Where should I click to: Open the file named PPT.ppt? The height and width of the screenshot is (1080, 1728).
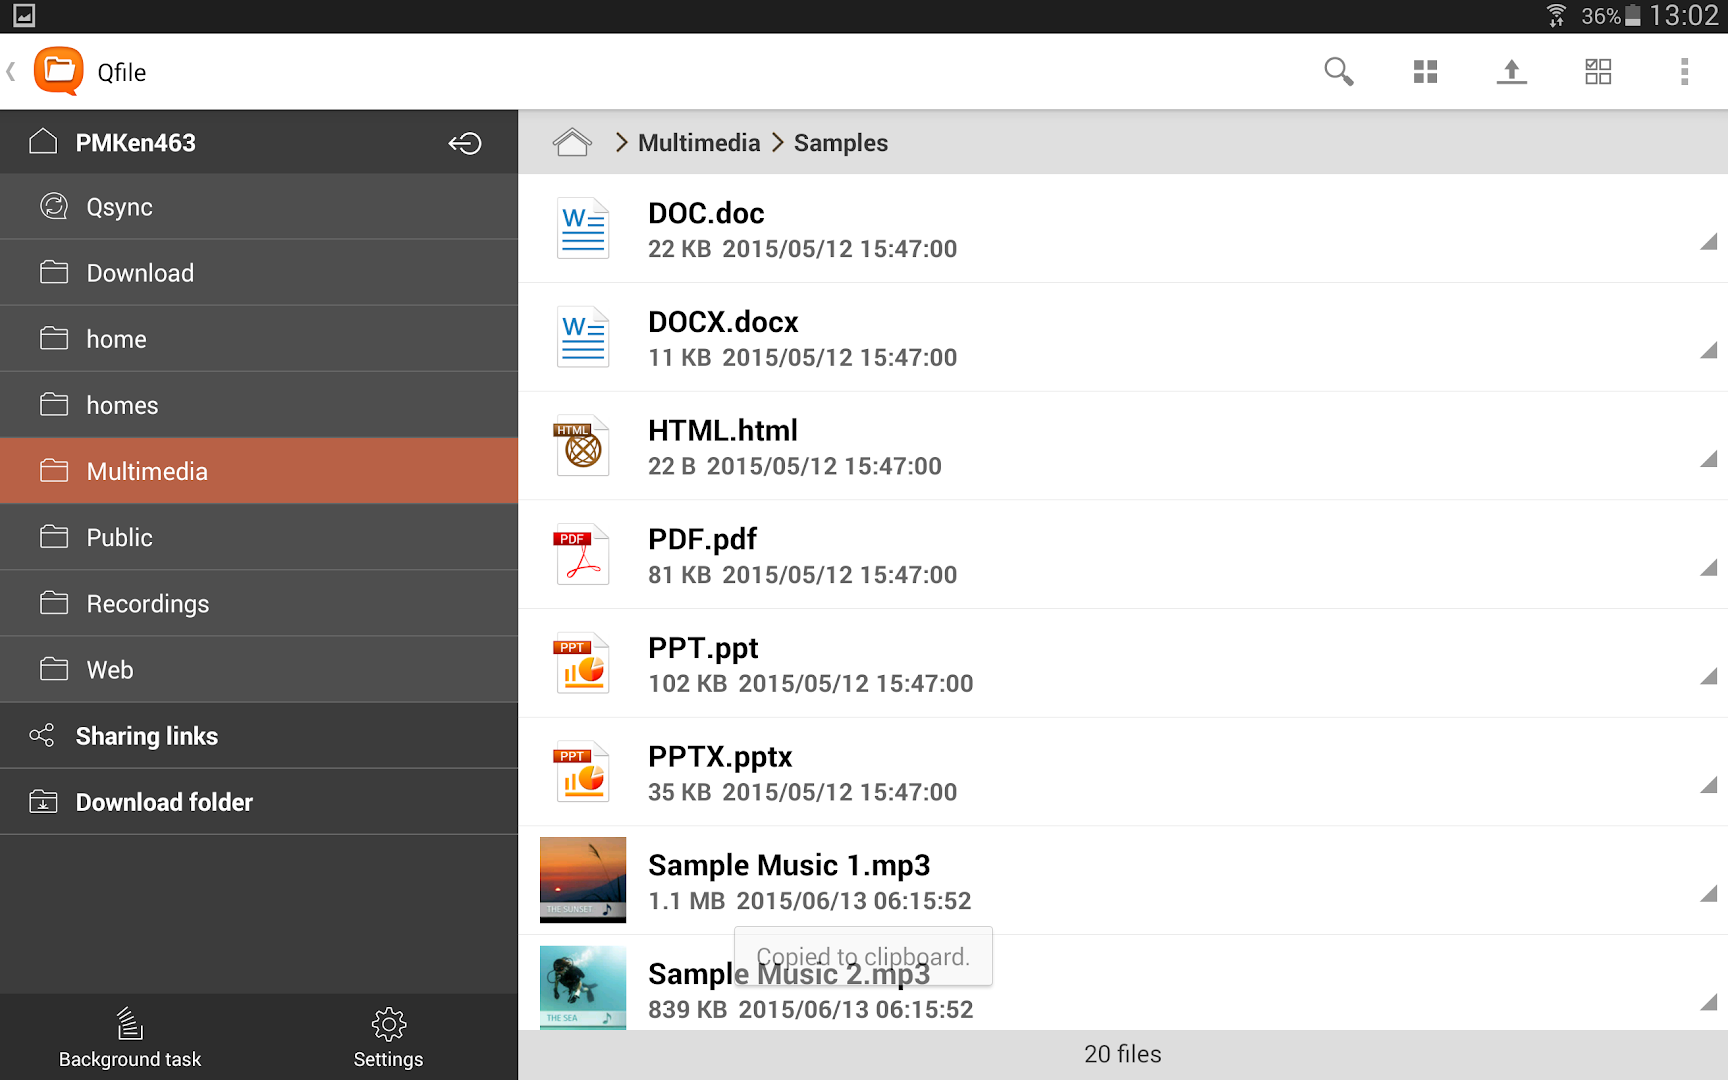(703, 649)
